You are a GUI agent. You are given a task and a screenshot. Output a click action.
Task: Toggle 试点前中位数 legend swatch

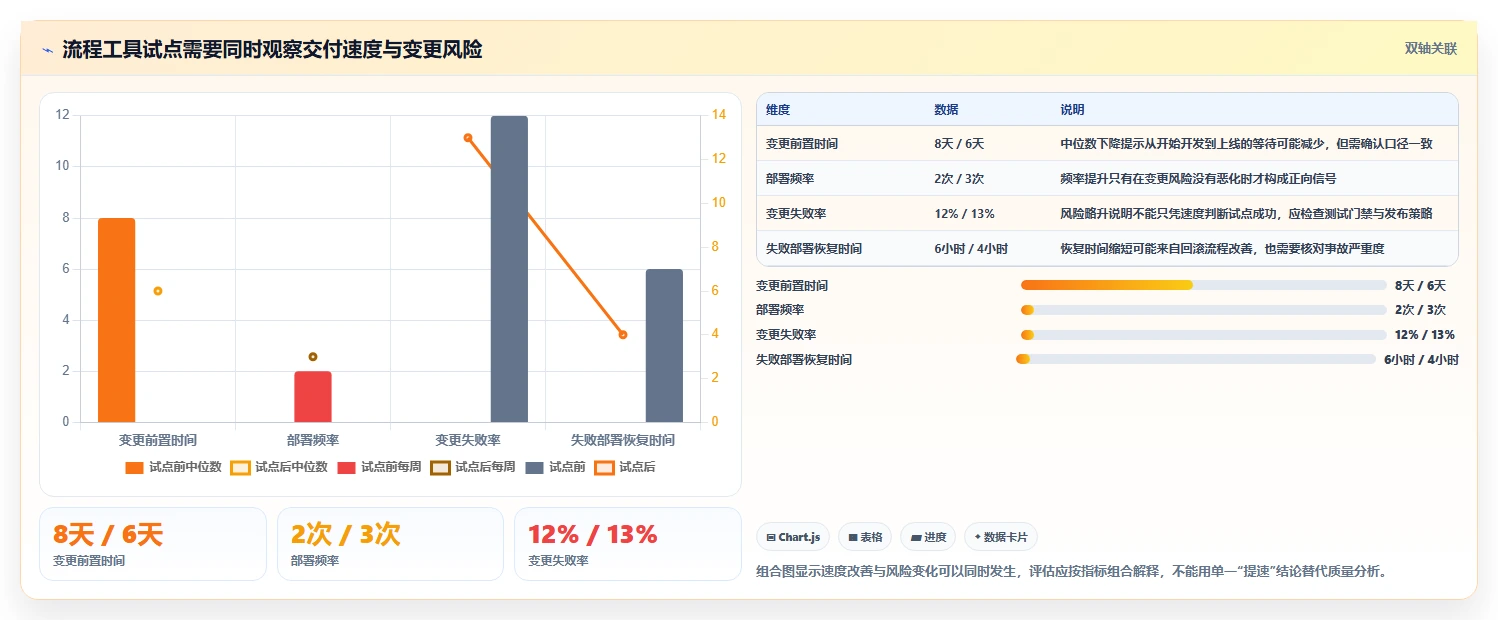(135, 467)
